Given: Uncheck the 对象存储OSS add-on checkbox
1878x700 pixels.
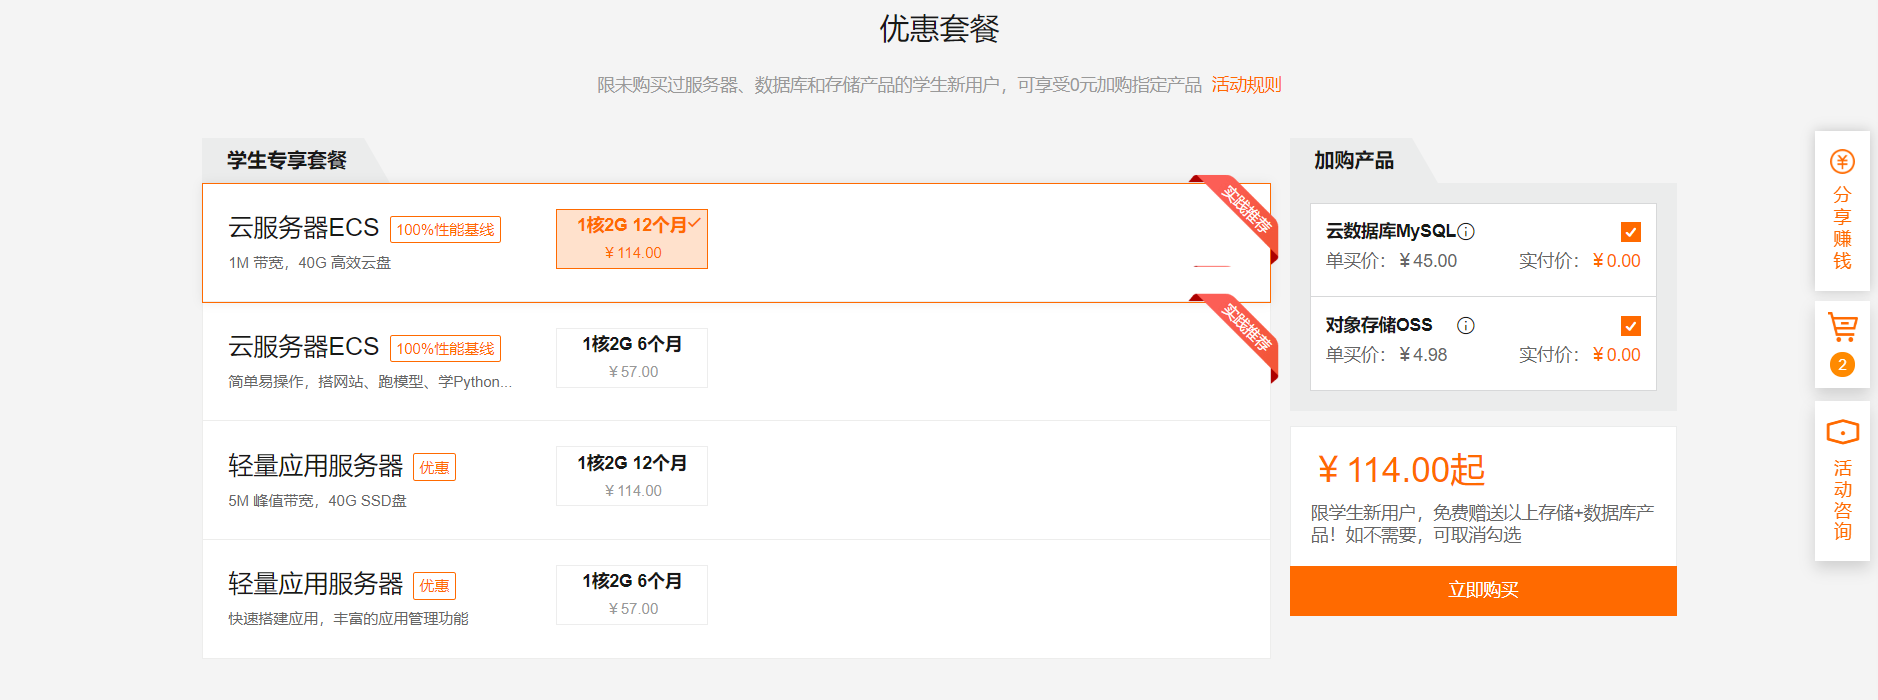Looking at the screenshot, I should 1630,326.
